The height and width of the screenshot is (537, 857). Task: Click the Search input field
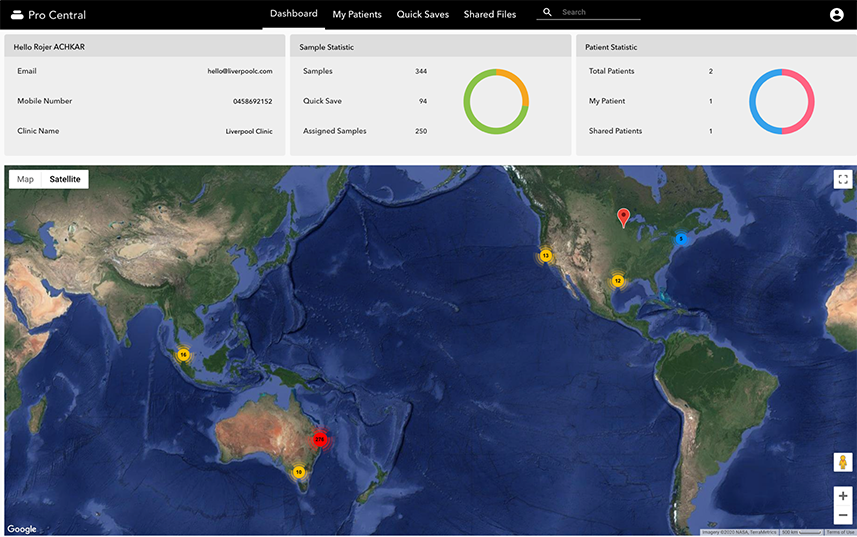pos(600,13)
